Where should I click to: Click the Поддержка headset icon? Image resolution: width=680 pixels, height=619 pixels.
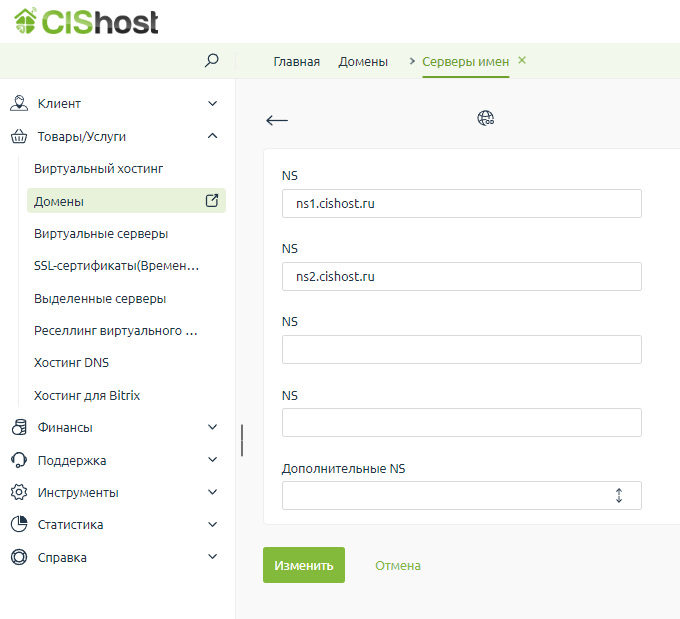tap(18, 460)
